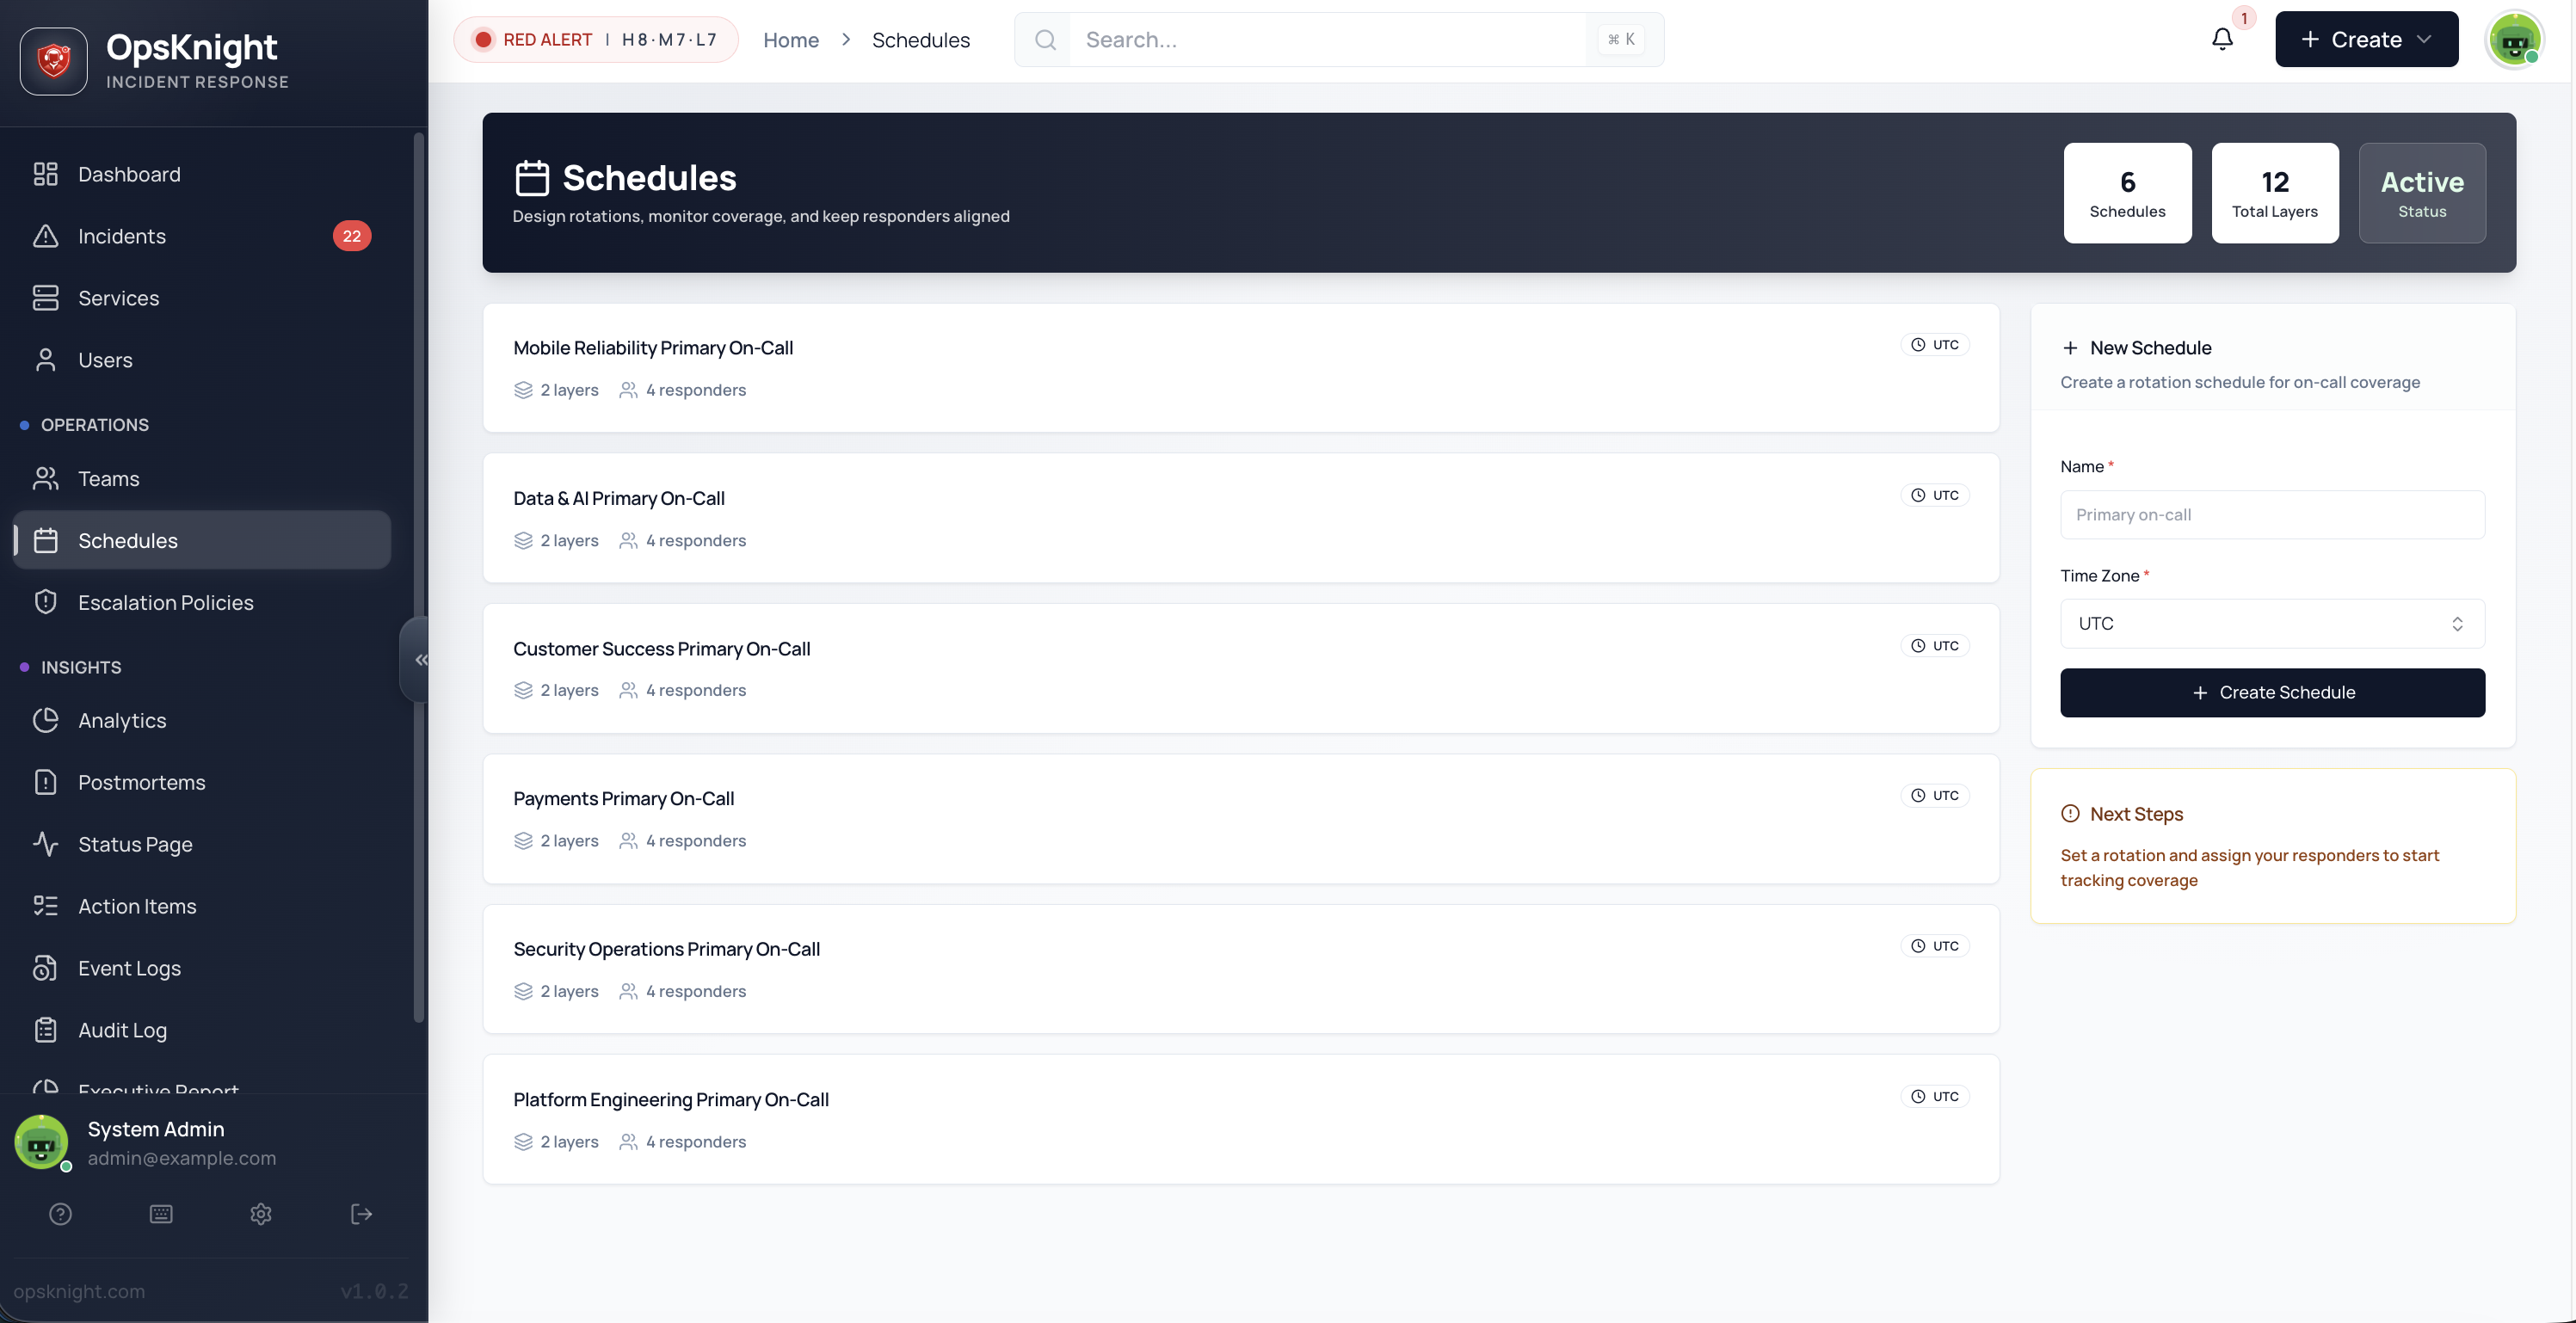Click the help question mark icon

(60, 1213)
